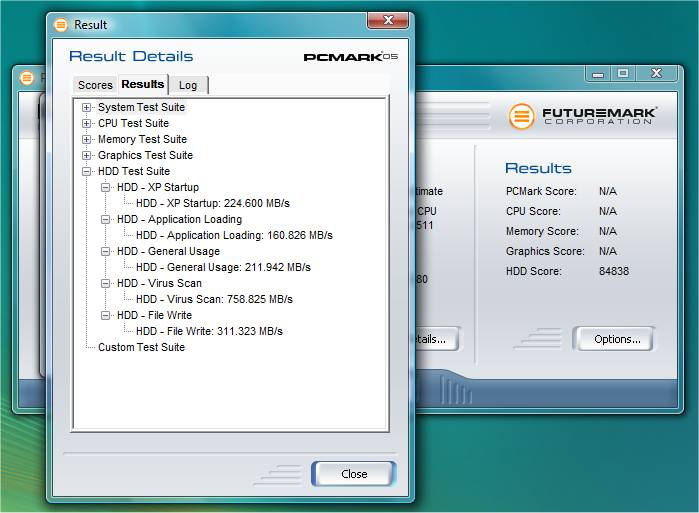This screenshot has height=513, width=699.
Task: Collapse the HDD - XP Startup node
Action: [x=105, y=188]
